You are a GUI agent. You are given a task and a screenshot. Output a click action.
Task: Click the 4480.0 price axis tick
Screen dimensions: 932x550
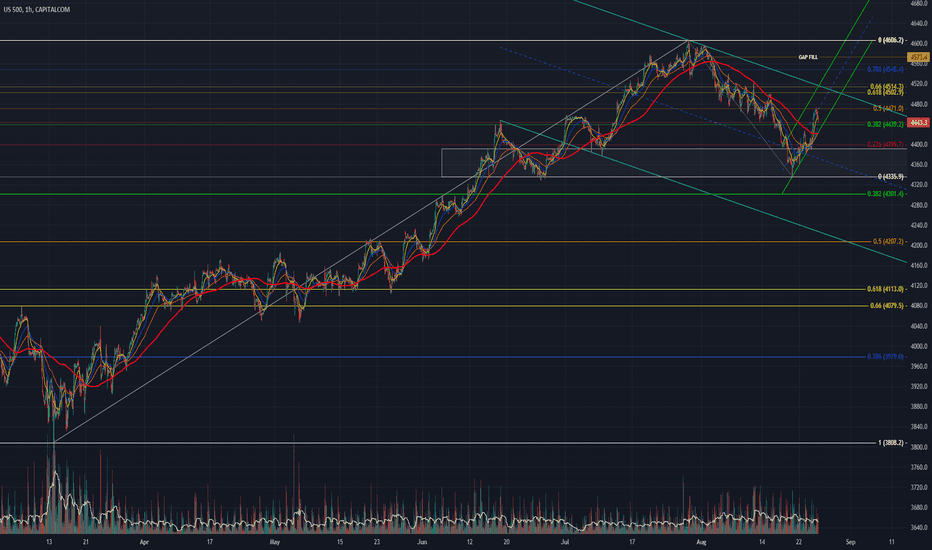pos(918,104)
